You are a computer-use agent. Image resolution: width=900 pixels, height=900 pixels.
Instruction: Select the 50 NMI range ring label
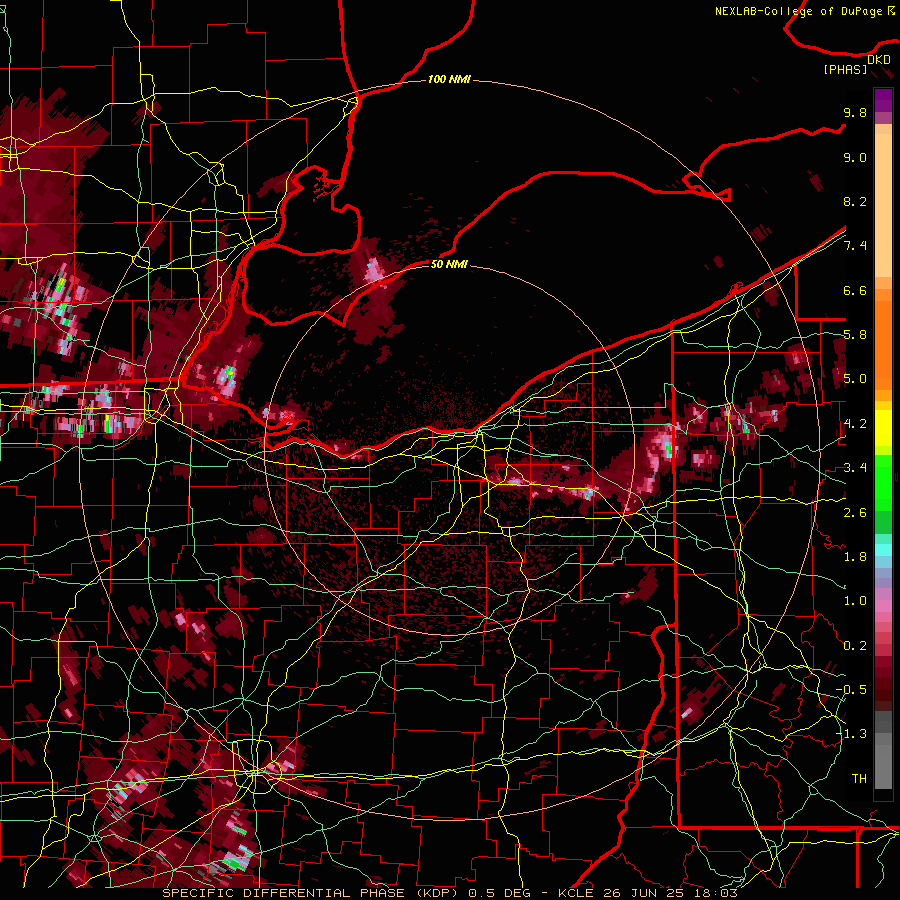(x=449, y=264)
